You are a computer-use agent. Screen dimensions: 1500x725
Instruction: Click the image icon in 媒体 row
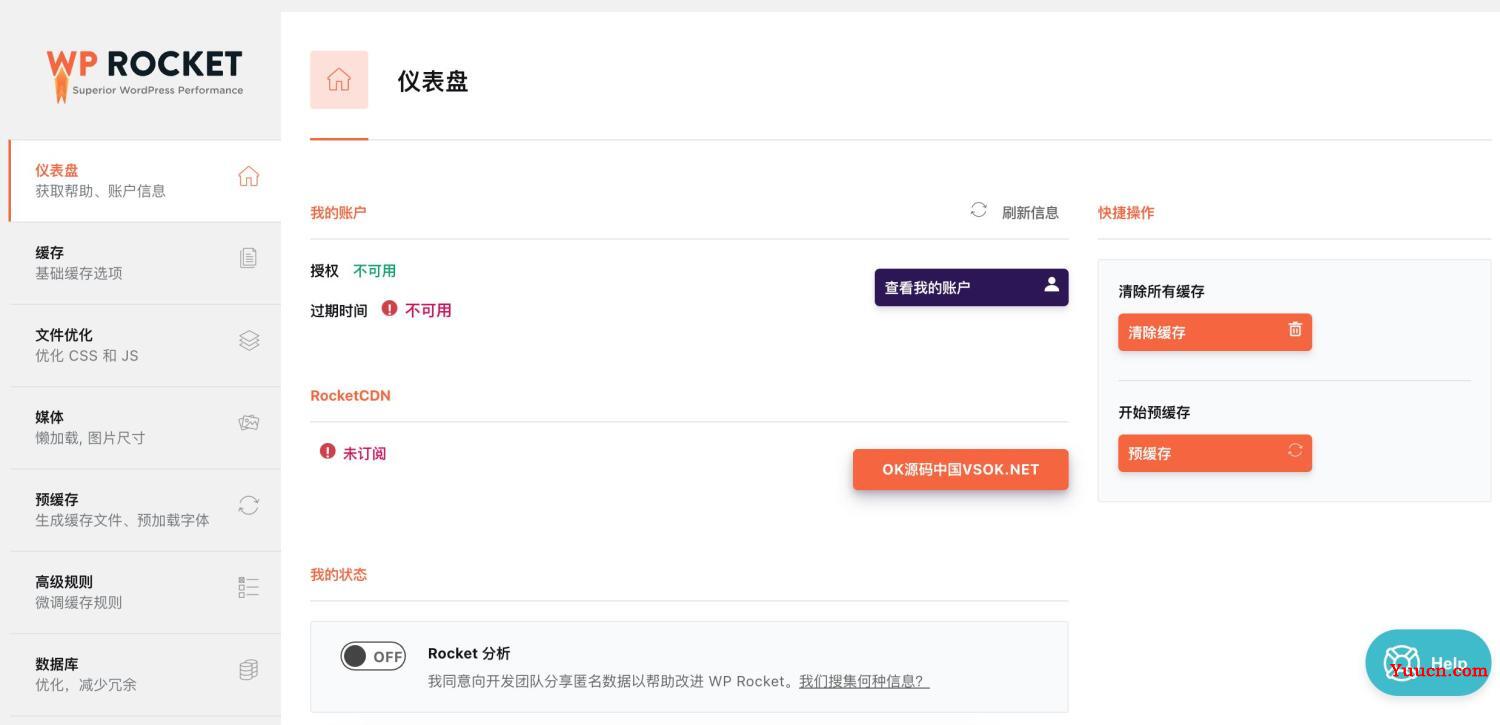point(249,423)
